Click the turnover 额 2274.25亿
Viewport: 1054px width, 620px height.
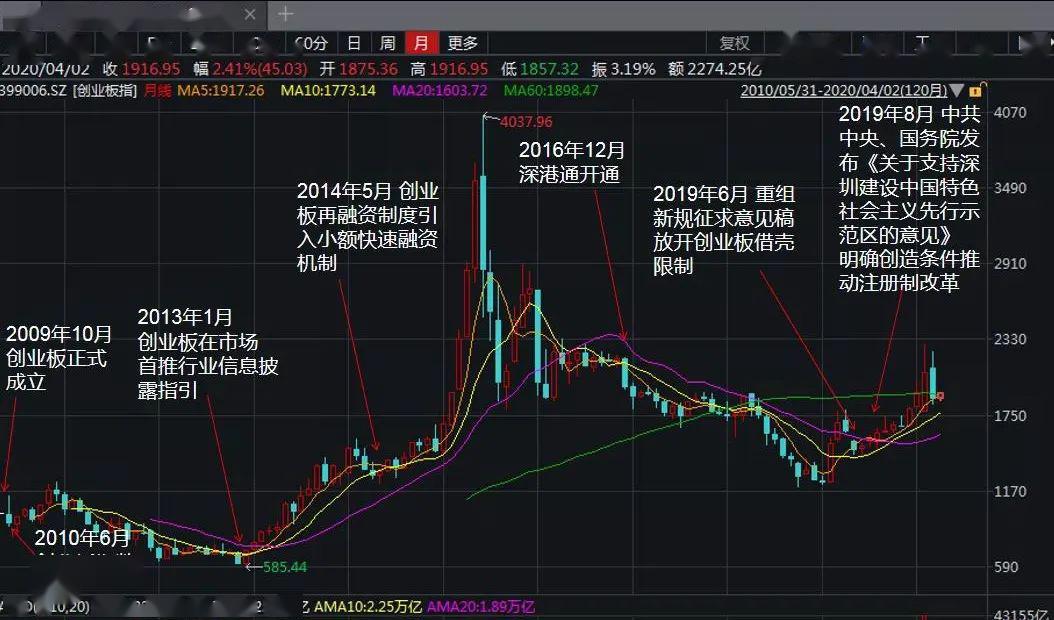pyautogui.click(x=715, y=69)
